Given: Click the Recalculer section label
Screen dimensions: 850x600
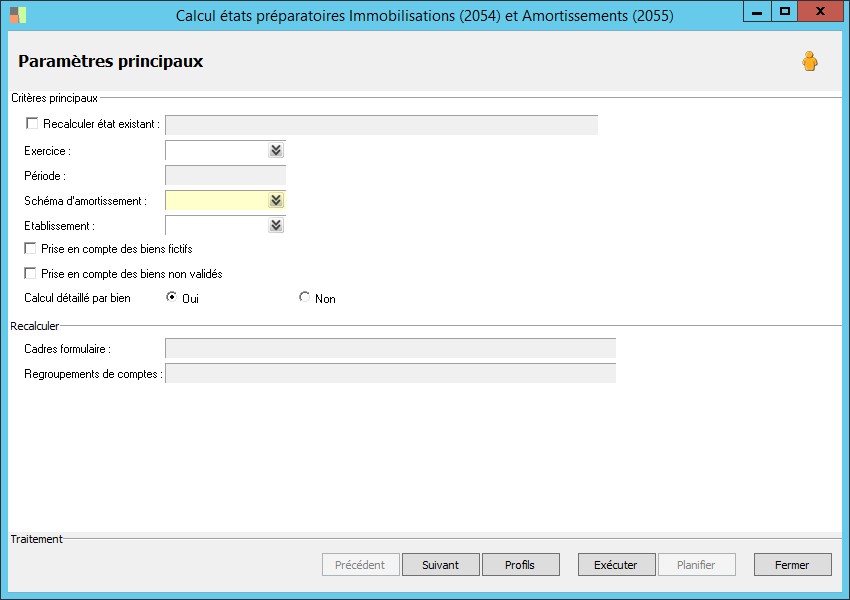Looking at the screenshot, I should pyautogui.click(x=35, y=326).
